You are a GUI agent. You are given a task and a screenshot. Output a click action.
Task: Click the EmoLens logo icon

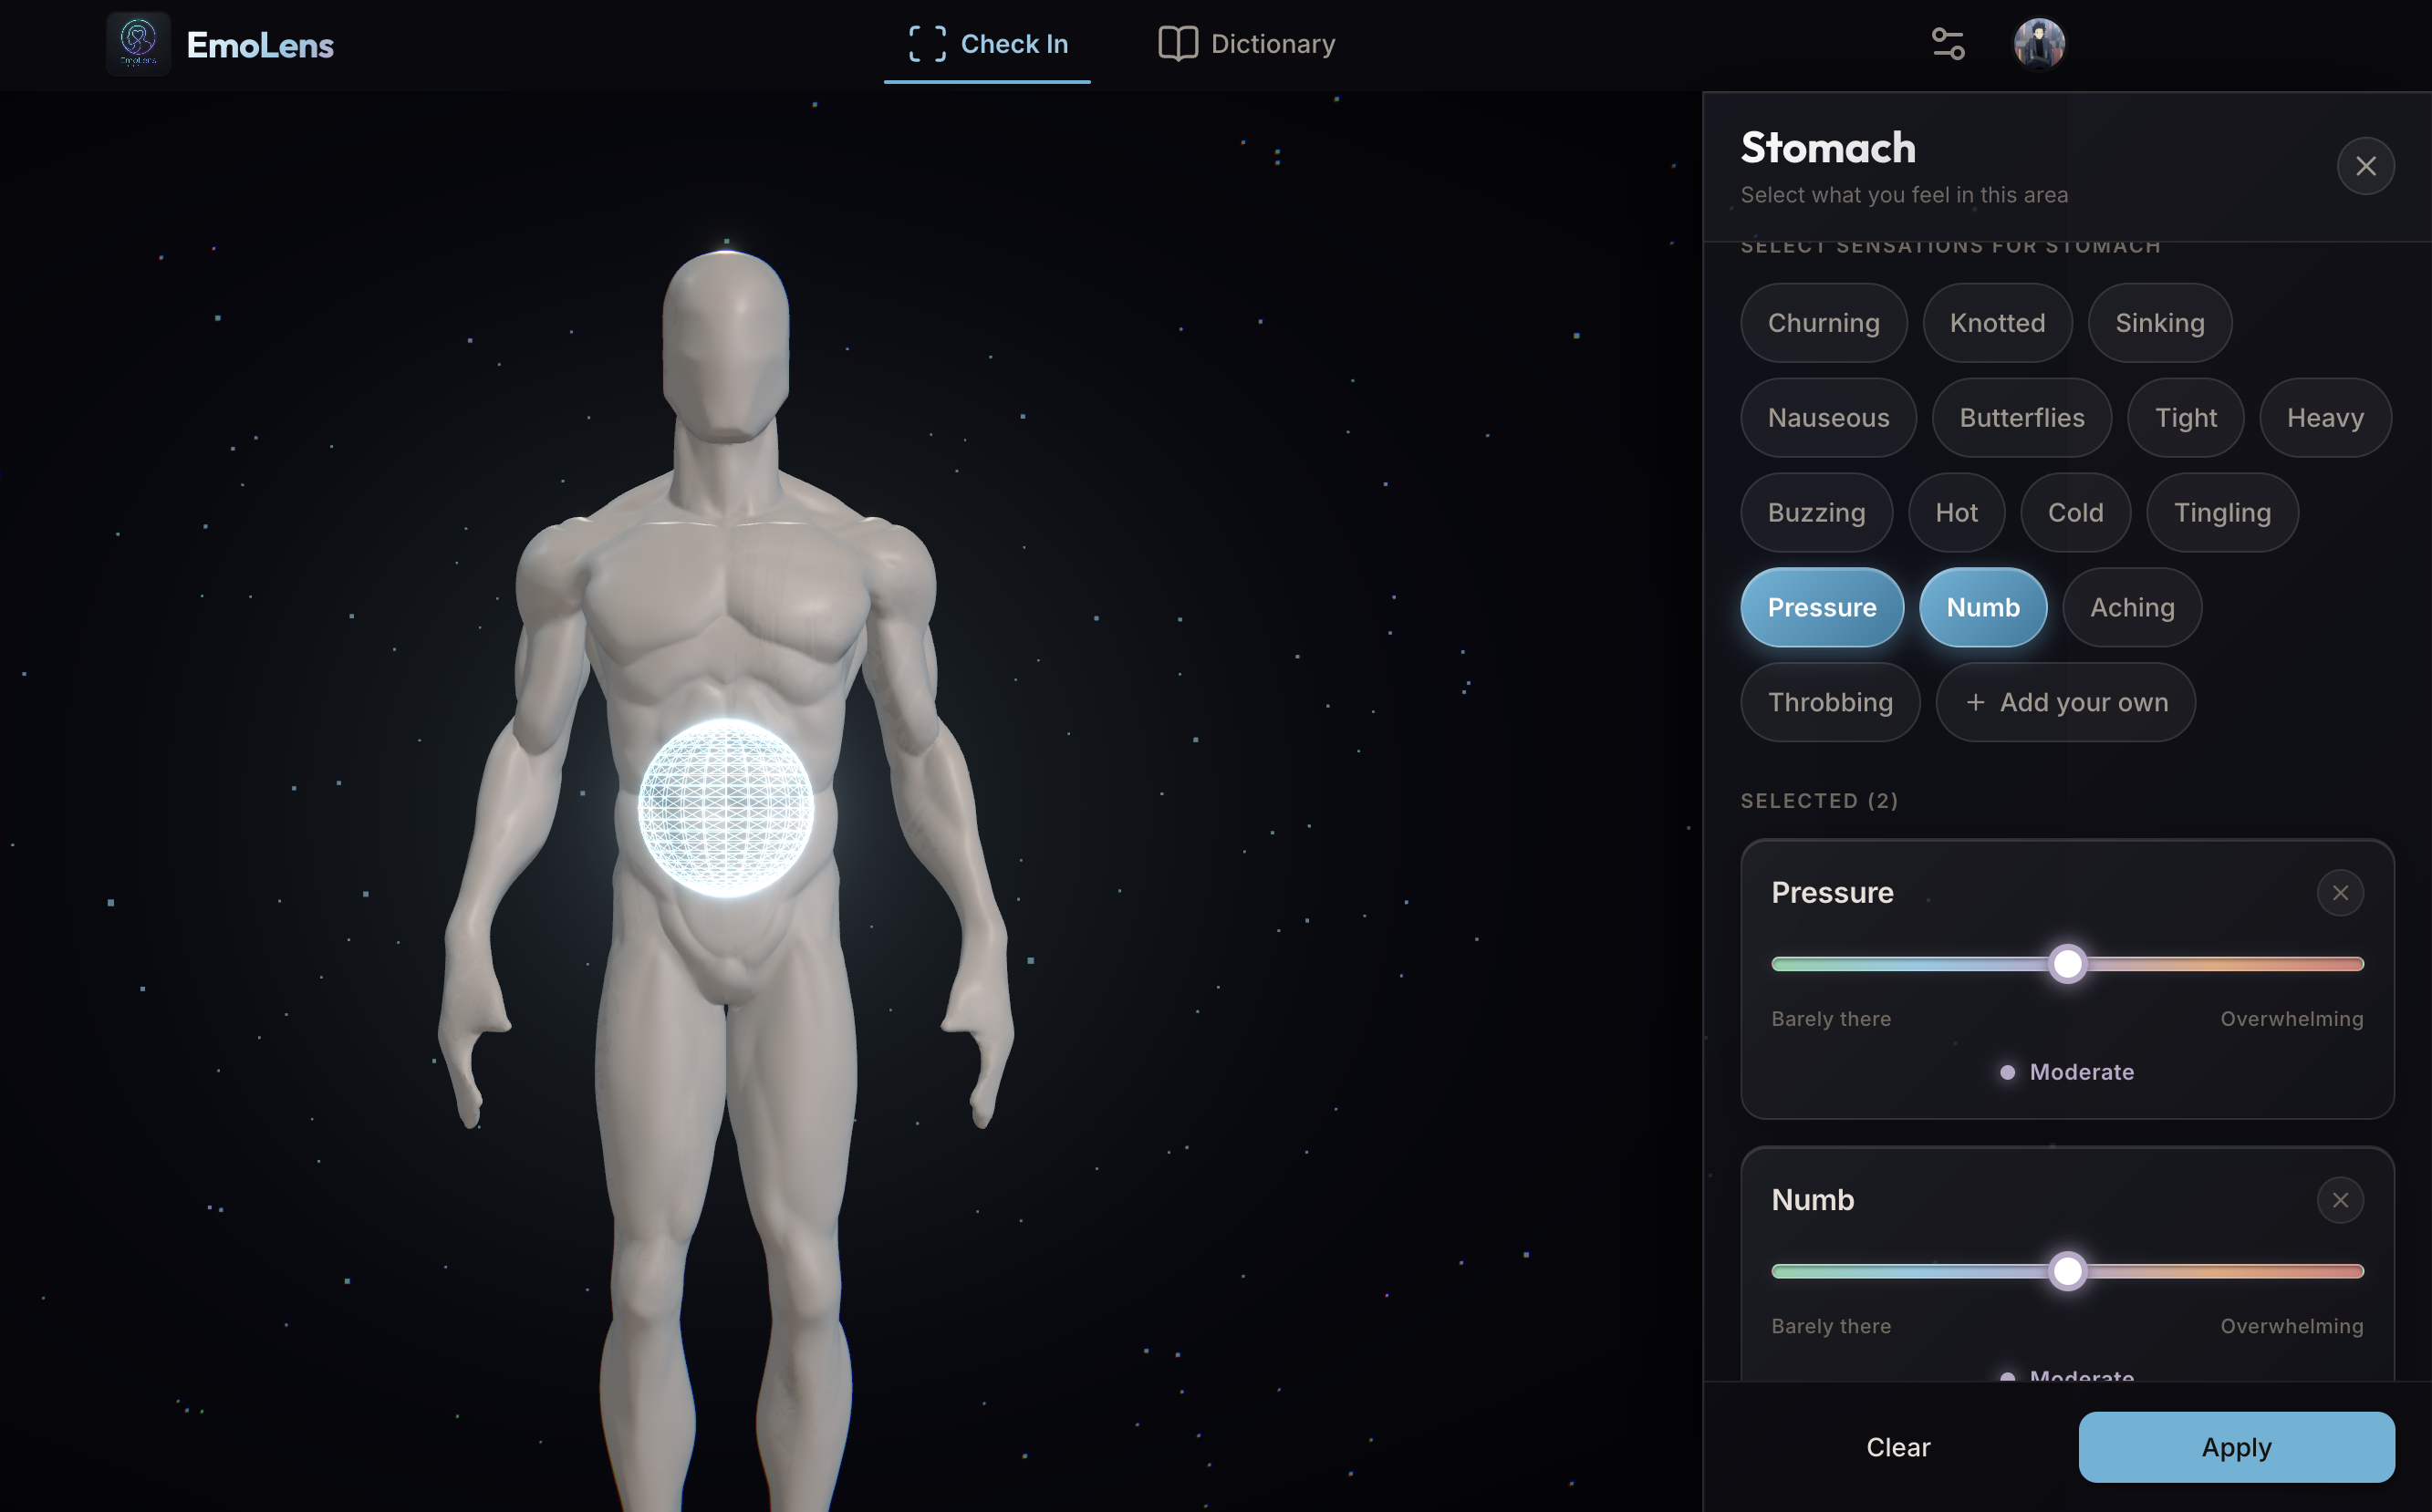pyautogui.click(x=138, y=44)
